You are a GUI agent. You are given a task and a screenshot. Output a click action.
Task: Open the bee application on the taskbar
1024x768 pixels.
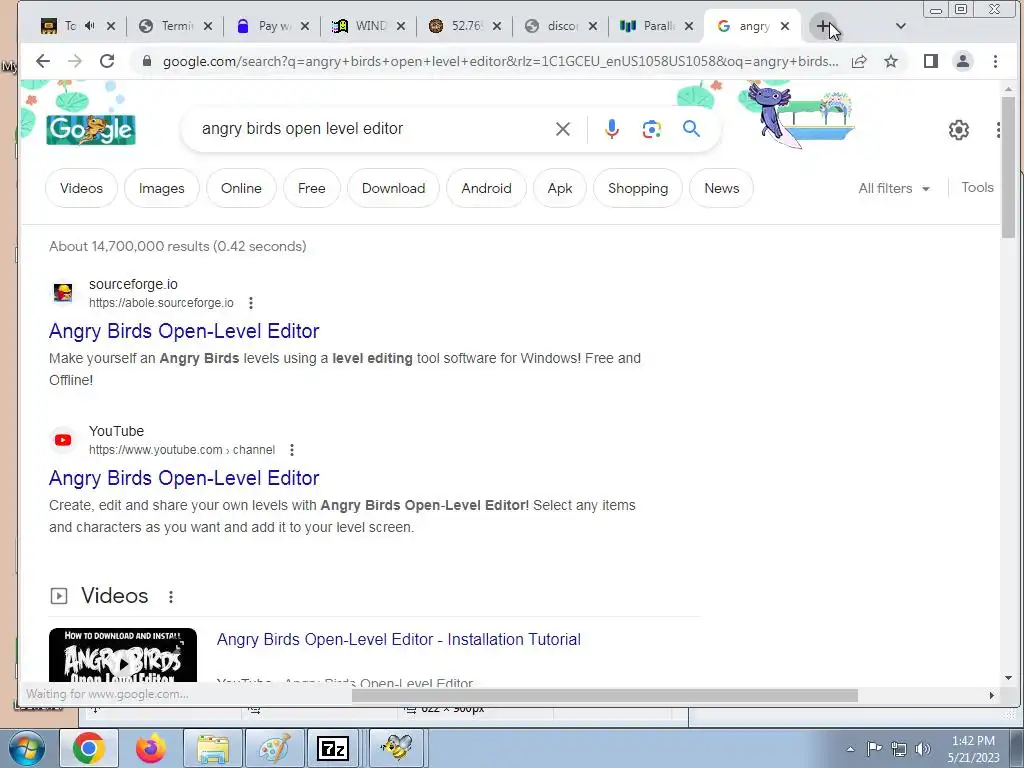tap(396, 748)
